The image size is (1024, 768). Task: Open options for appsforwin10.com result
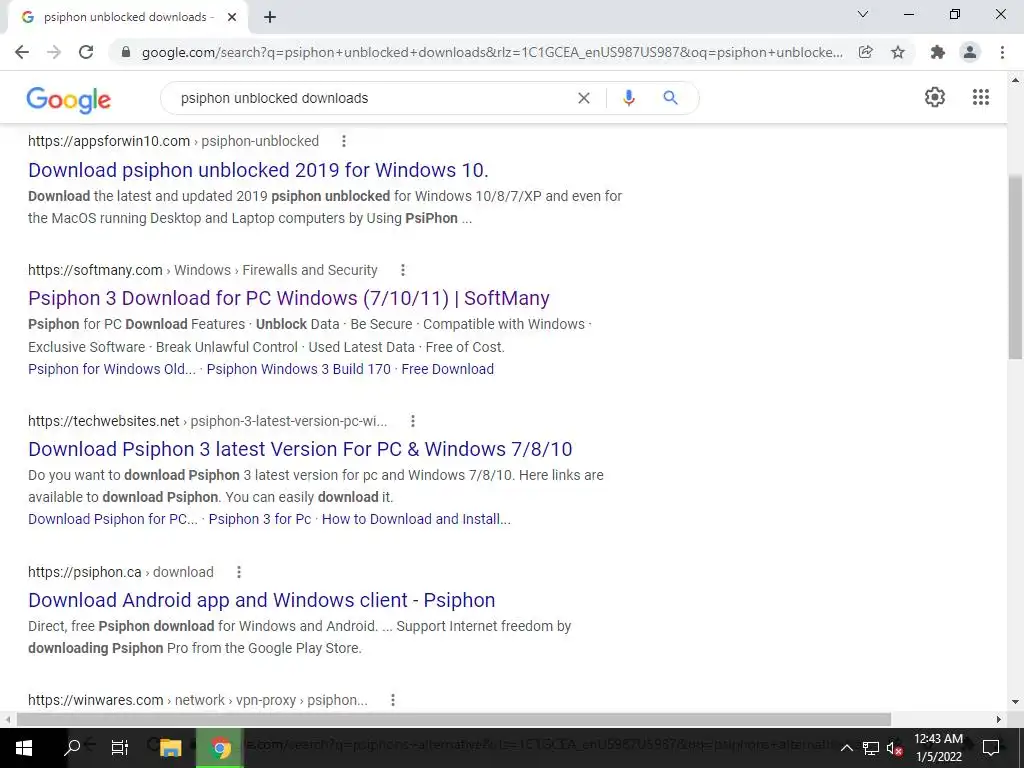coord(344,141)
